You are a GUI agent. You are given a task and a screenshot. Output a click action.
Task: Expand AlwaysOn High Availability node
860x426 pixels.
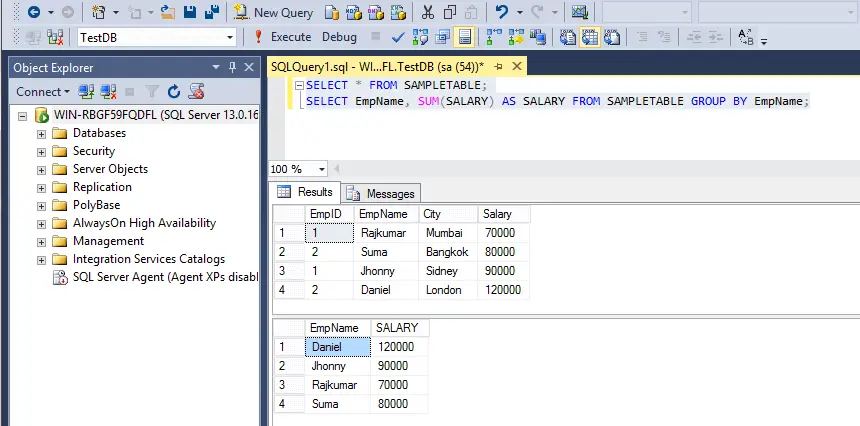41,224
